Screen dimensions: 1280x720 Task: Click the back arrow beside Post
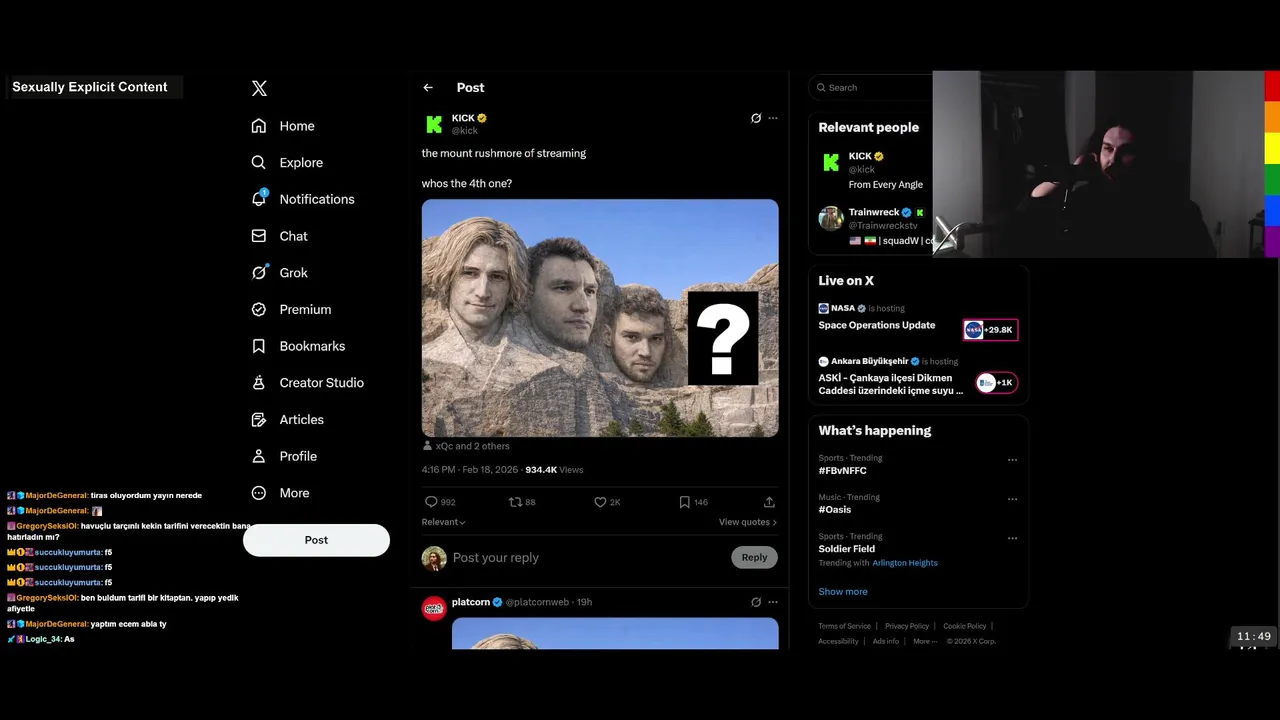428,88
